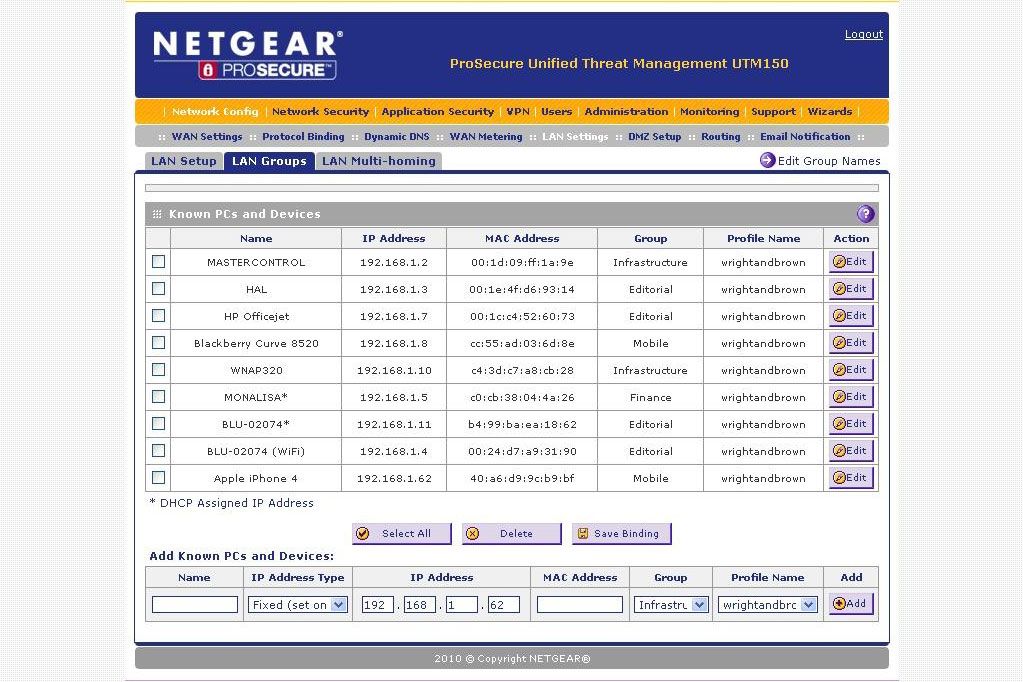This screenshot has width=1023, height=682.
Task: Edit the WNAP320 device entry
Action: [851, 369]
